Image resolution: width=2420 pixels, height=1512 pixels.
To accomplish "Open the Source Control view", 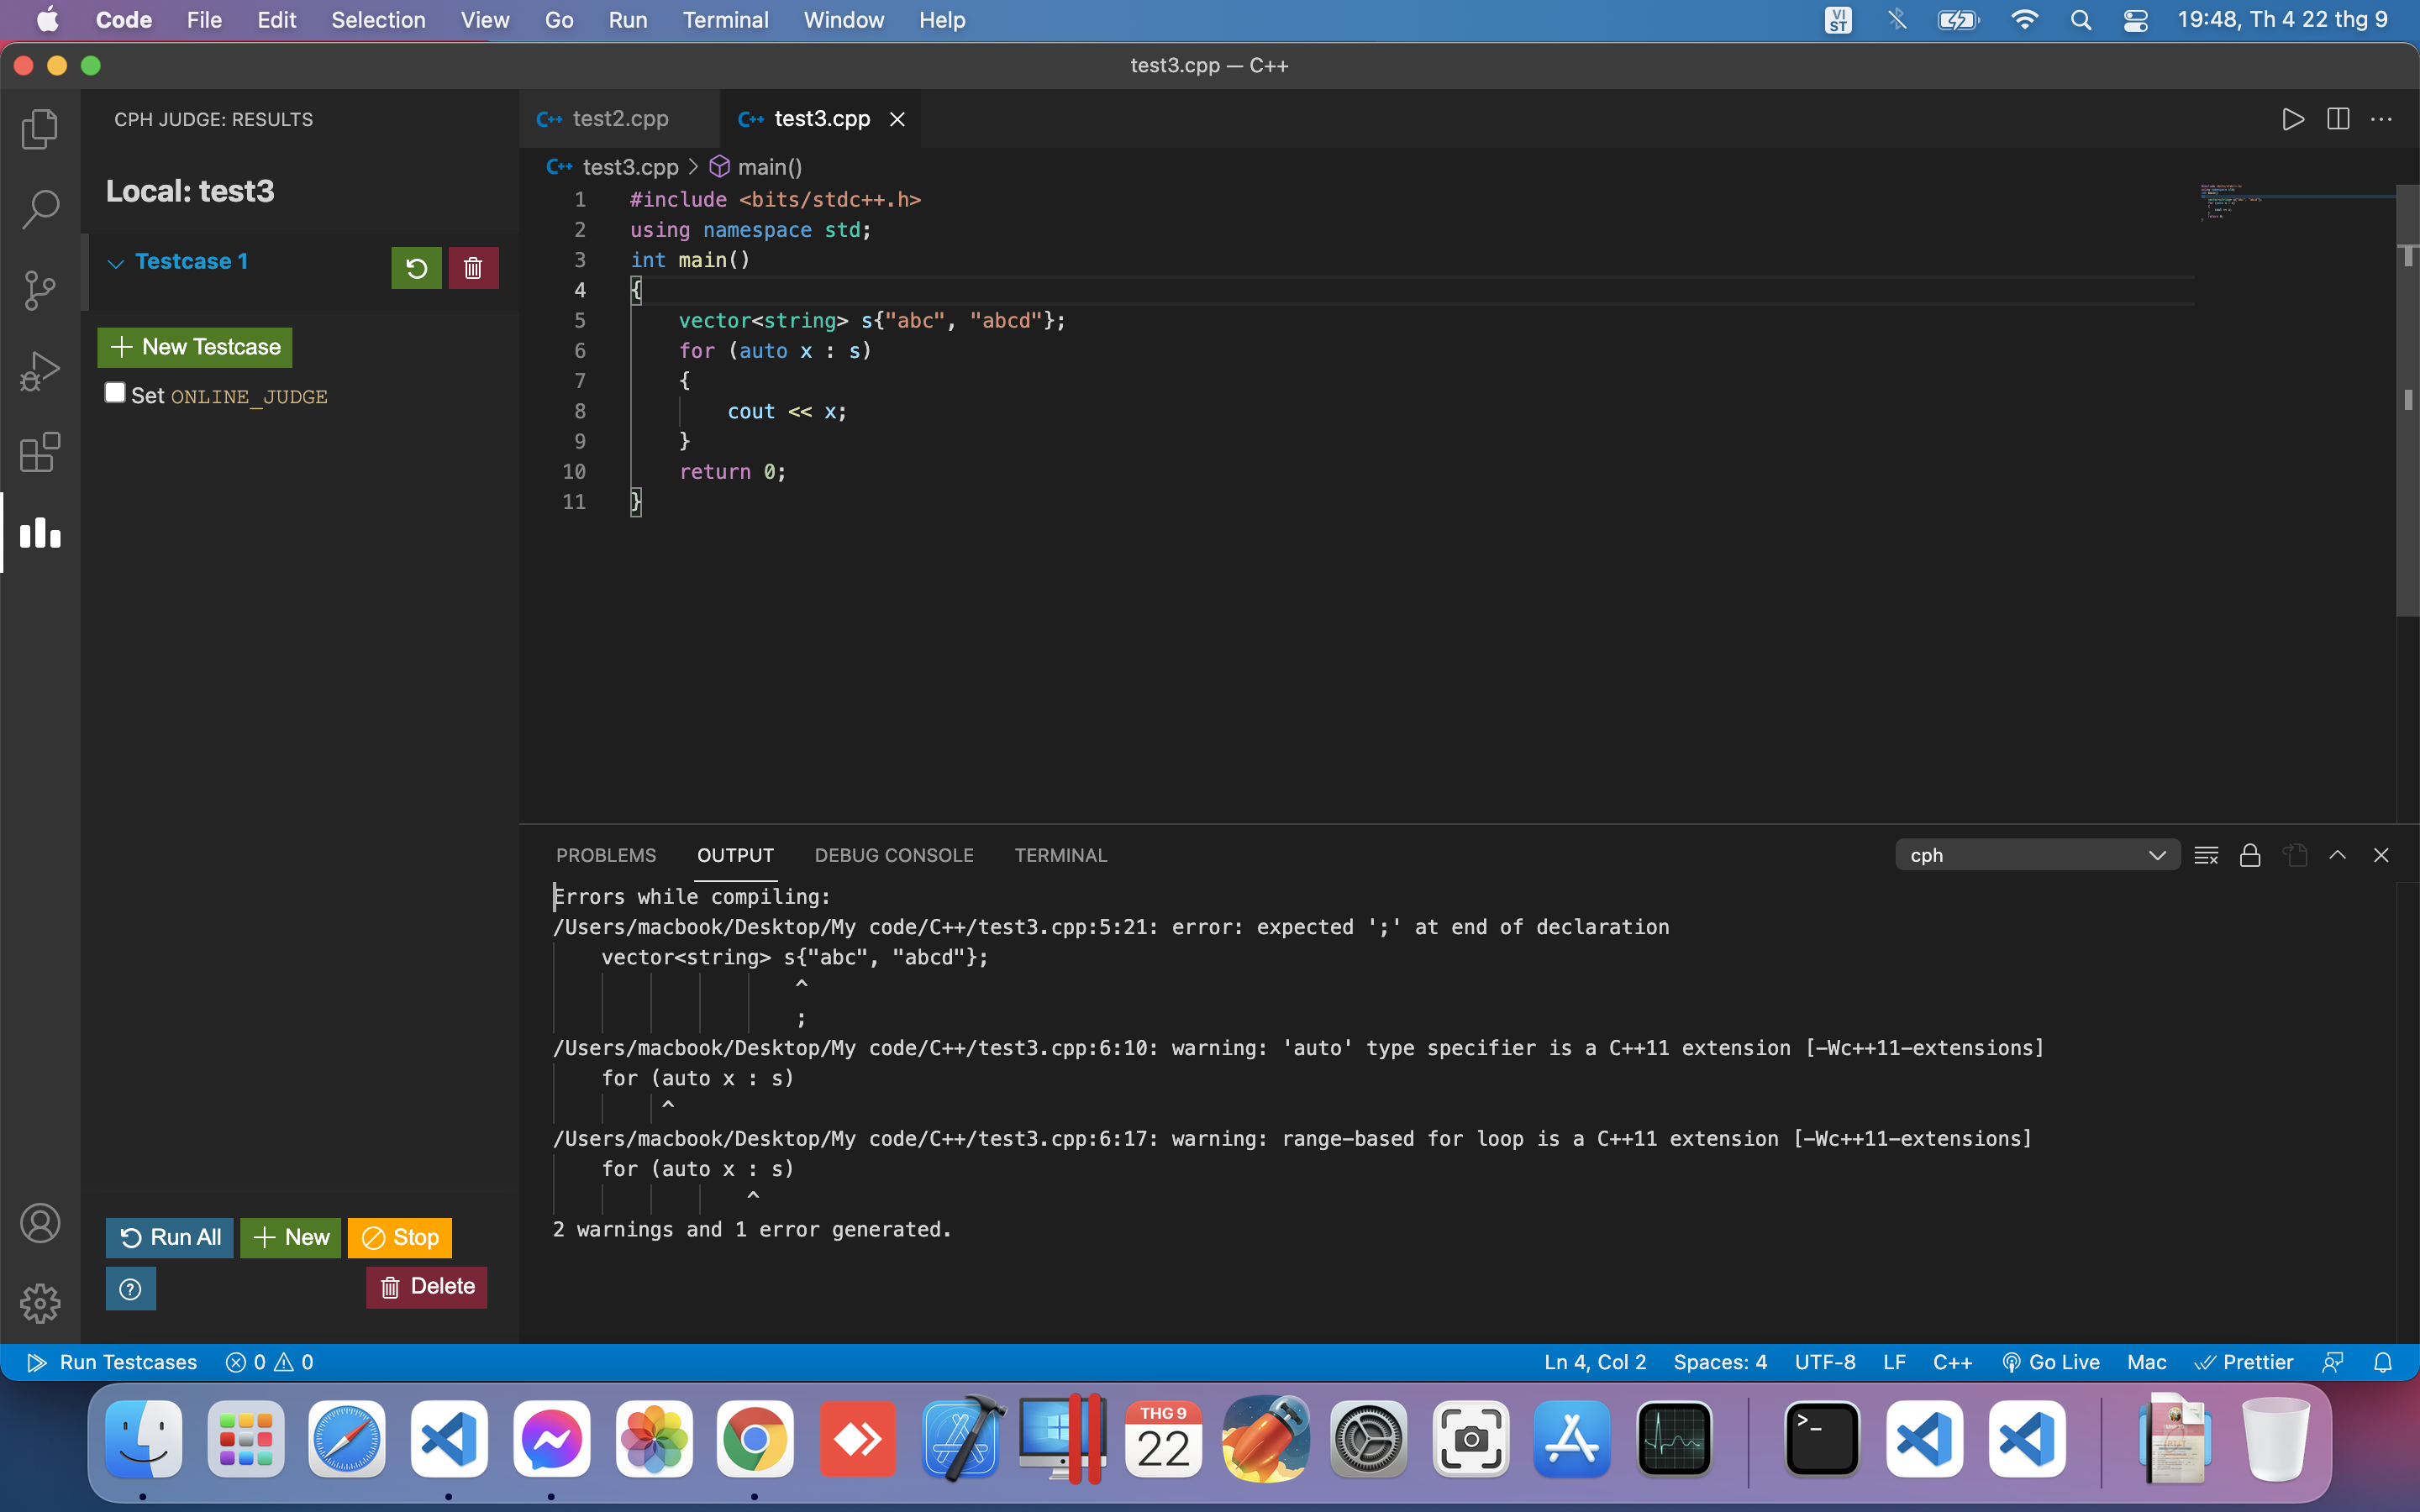I will [40, 290].
